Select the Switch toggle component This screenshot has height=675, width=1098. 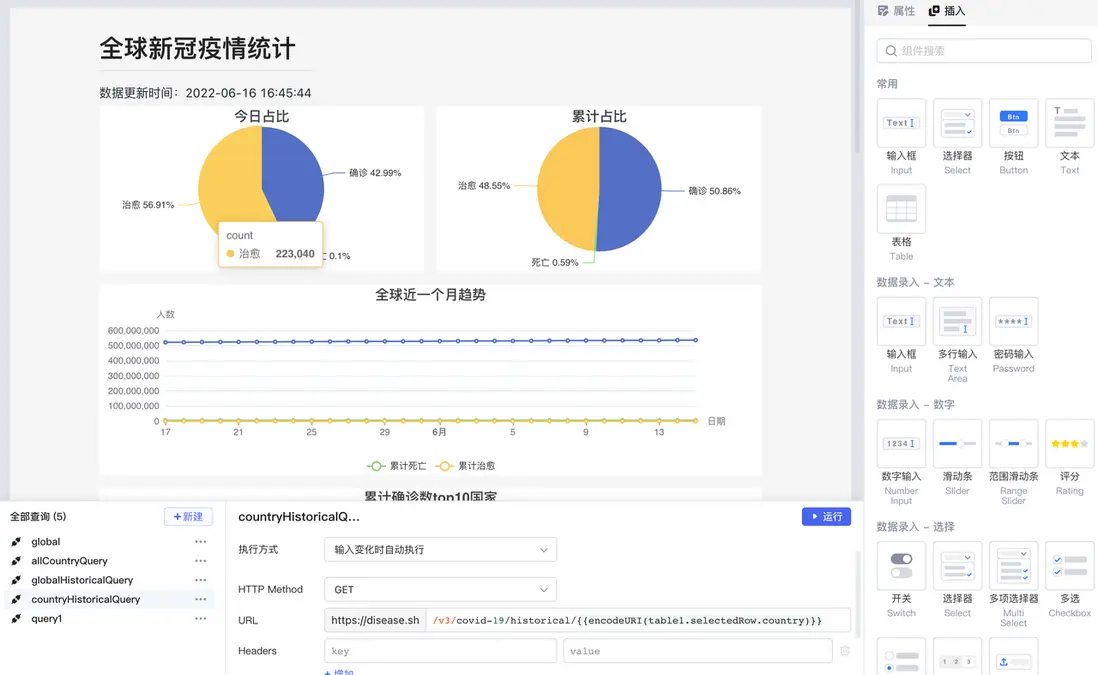tap(901, 566)
